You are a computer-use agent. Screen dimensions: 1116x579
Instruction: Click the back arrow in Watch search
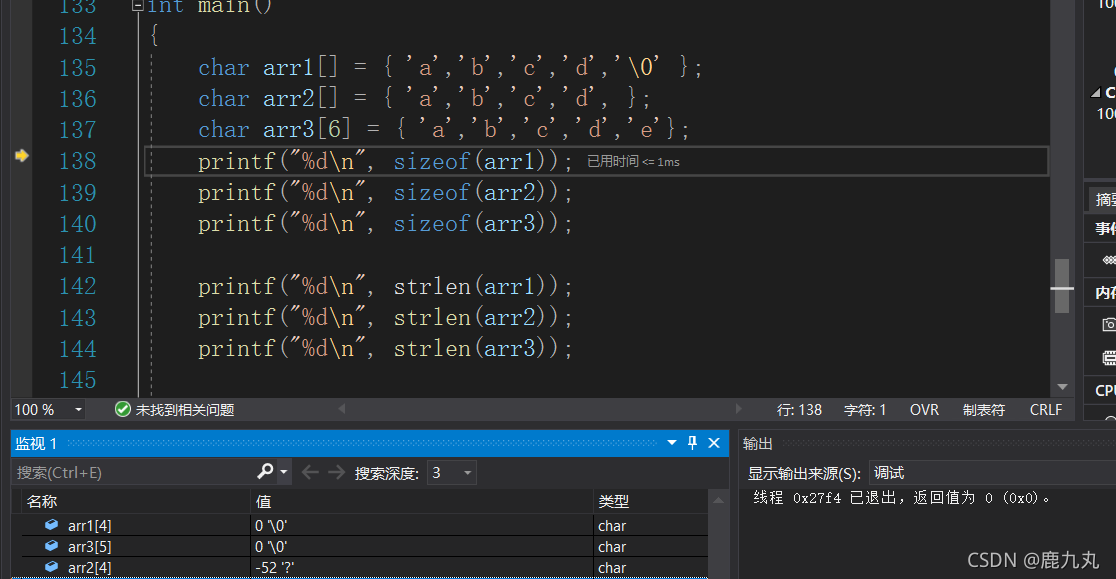tap(310, 472)
